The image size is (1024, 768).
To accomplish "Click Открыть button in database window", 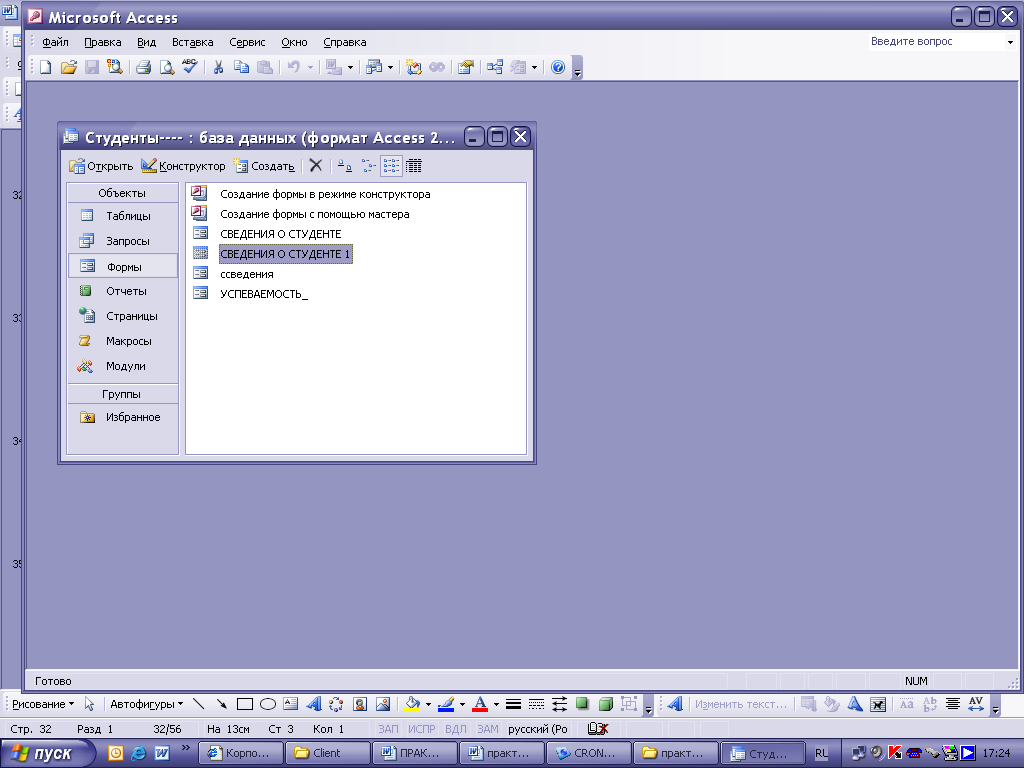I will [101, 166].
